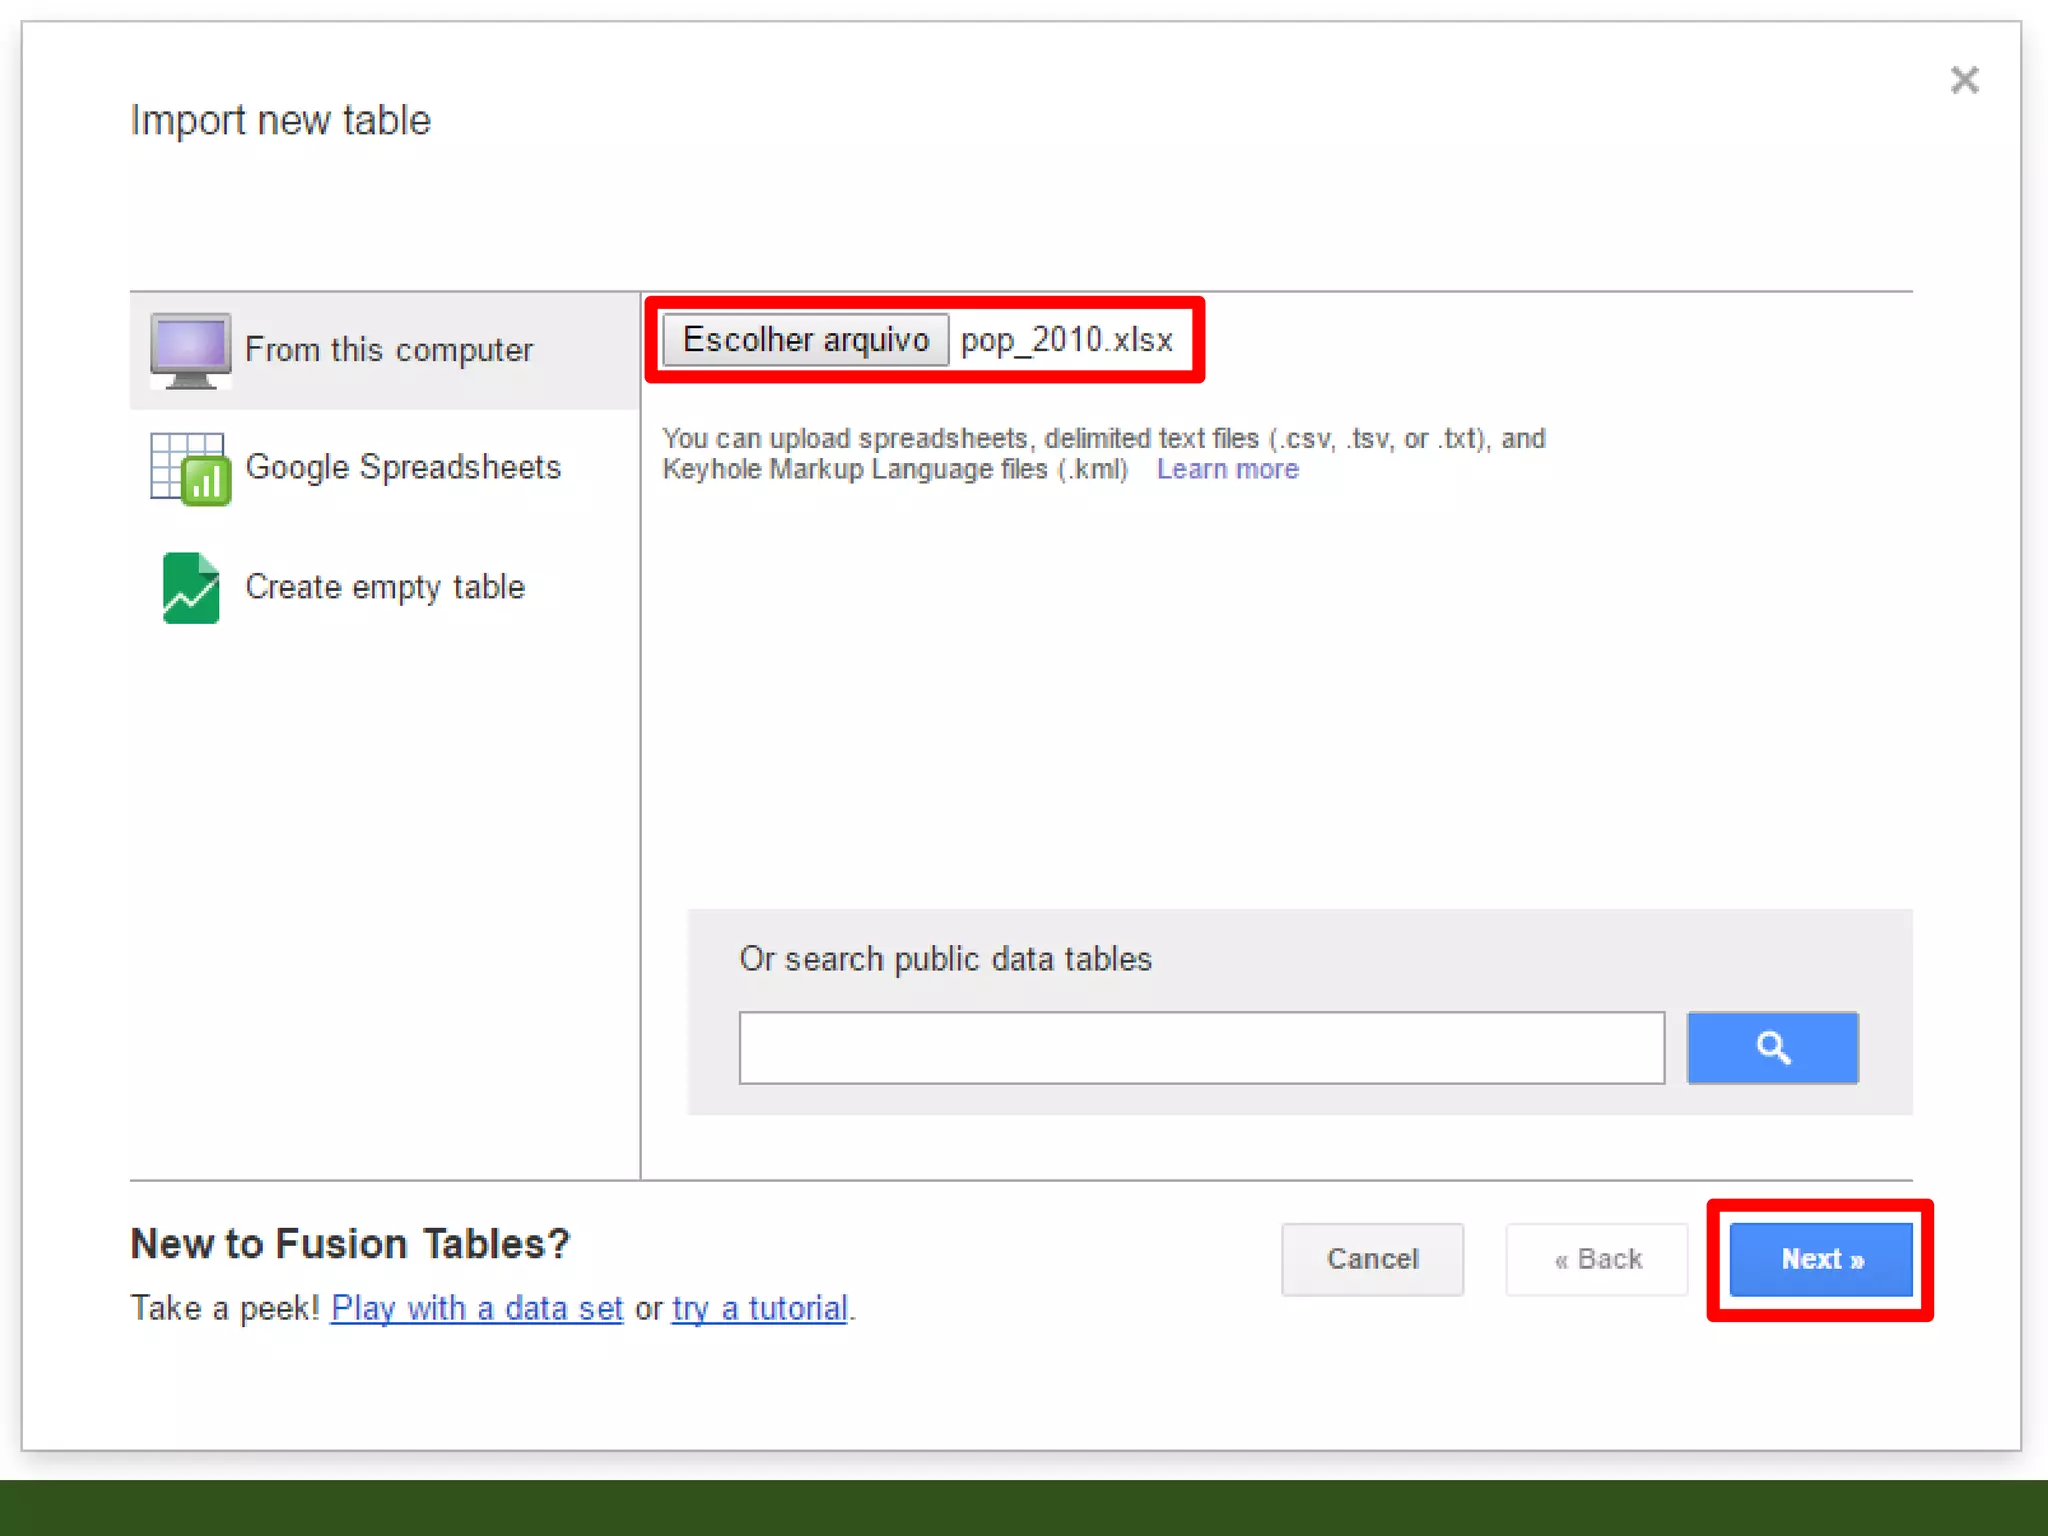Screen dimensions: 2048x1536
Task: Go back with the « Back button
Action: coord(1597,1259)
